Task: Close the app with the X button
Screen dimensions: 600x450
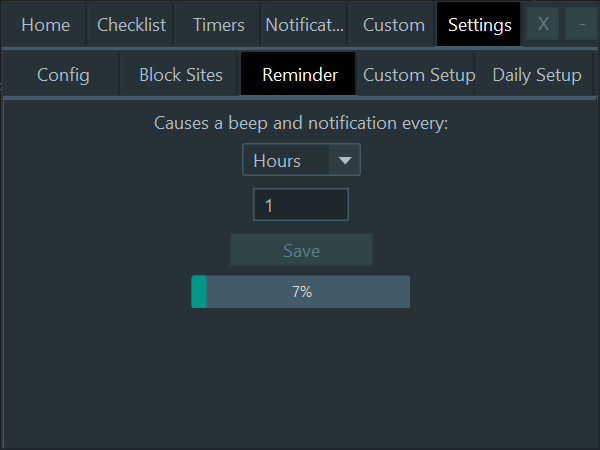Action: [543, 24]
